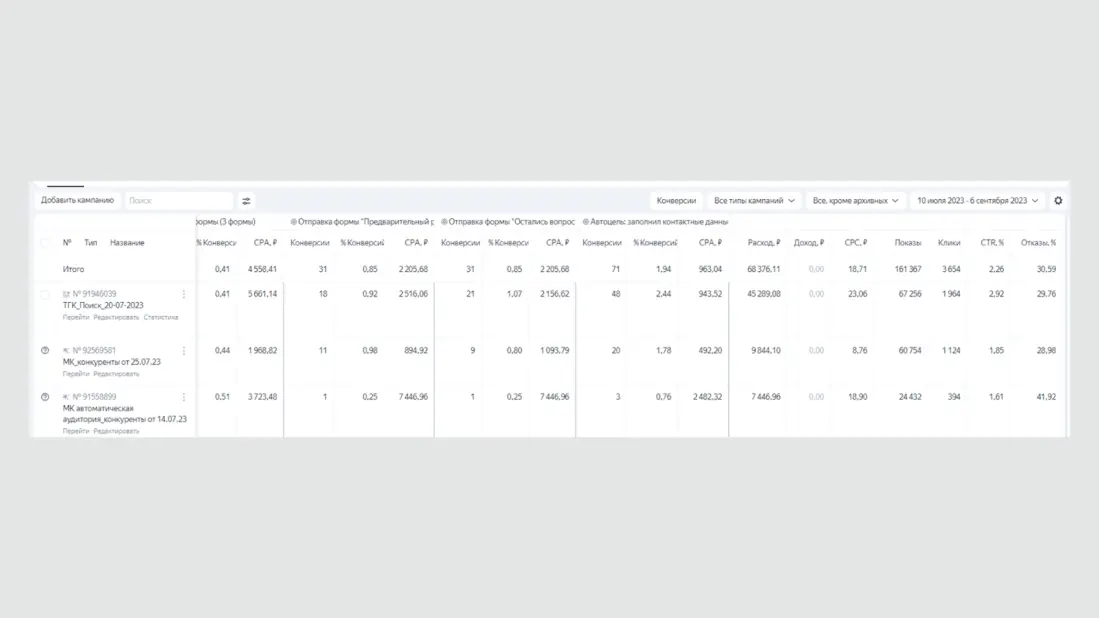Sort by the Показы column header
The width and height of the screenshot is (1099, 618).
[908, 242]
